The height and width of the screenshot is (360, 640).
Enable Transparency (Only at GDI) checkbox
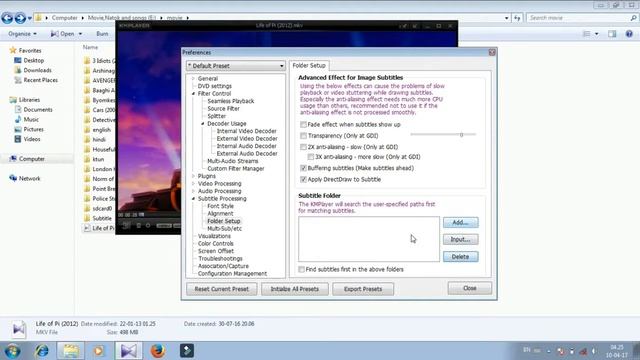[303, 136]
